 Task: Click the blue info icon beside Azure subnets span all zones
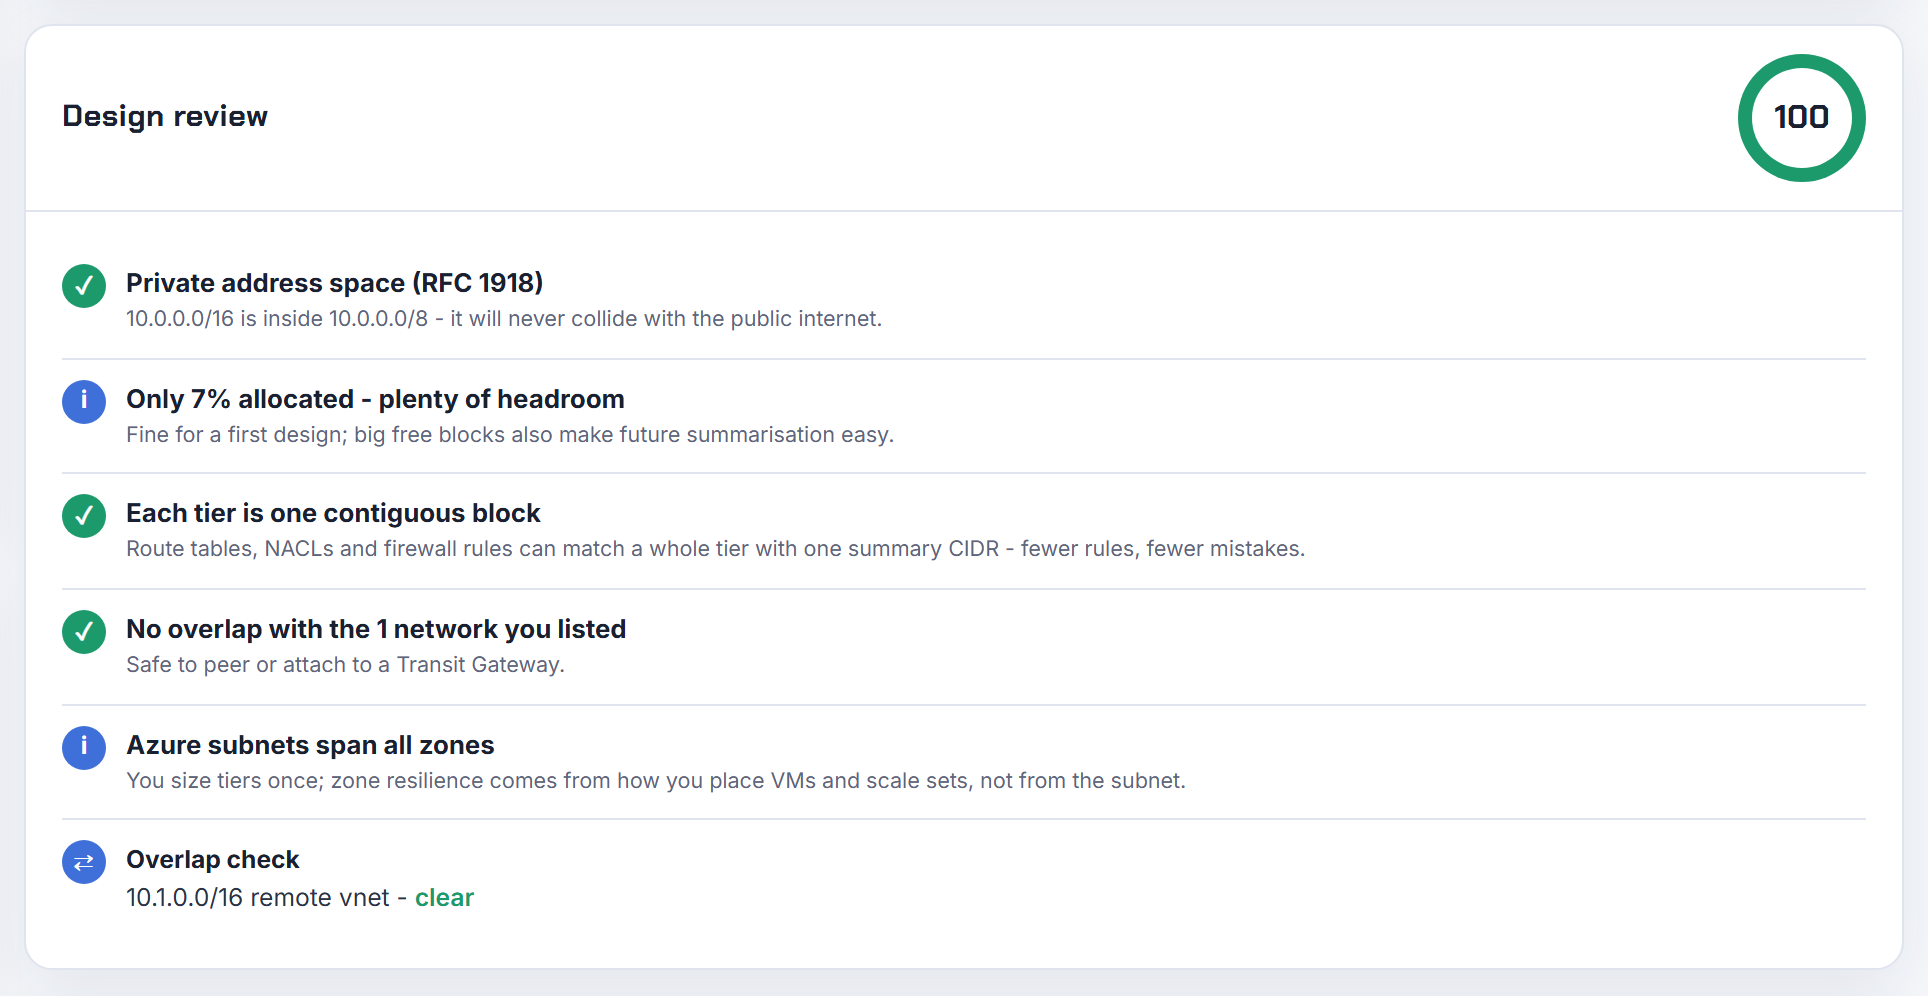(84, 748)
